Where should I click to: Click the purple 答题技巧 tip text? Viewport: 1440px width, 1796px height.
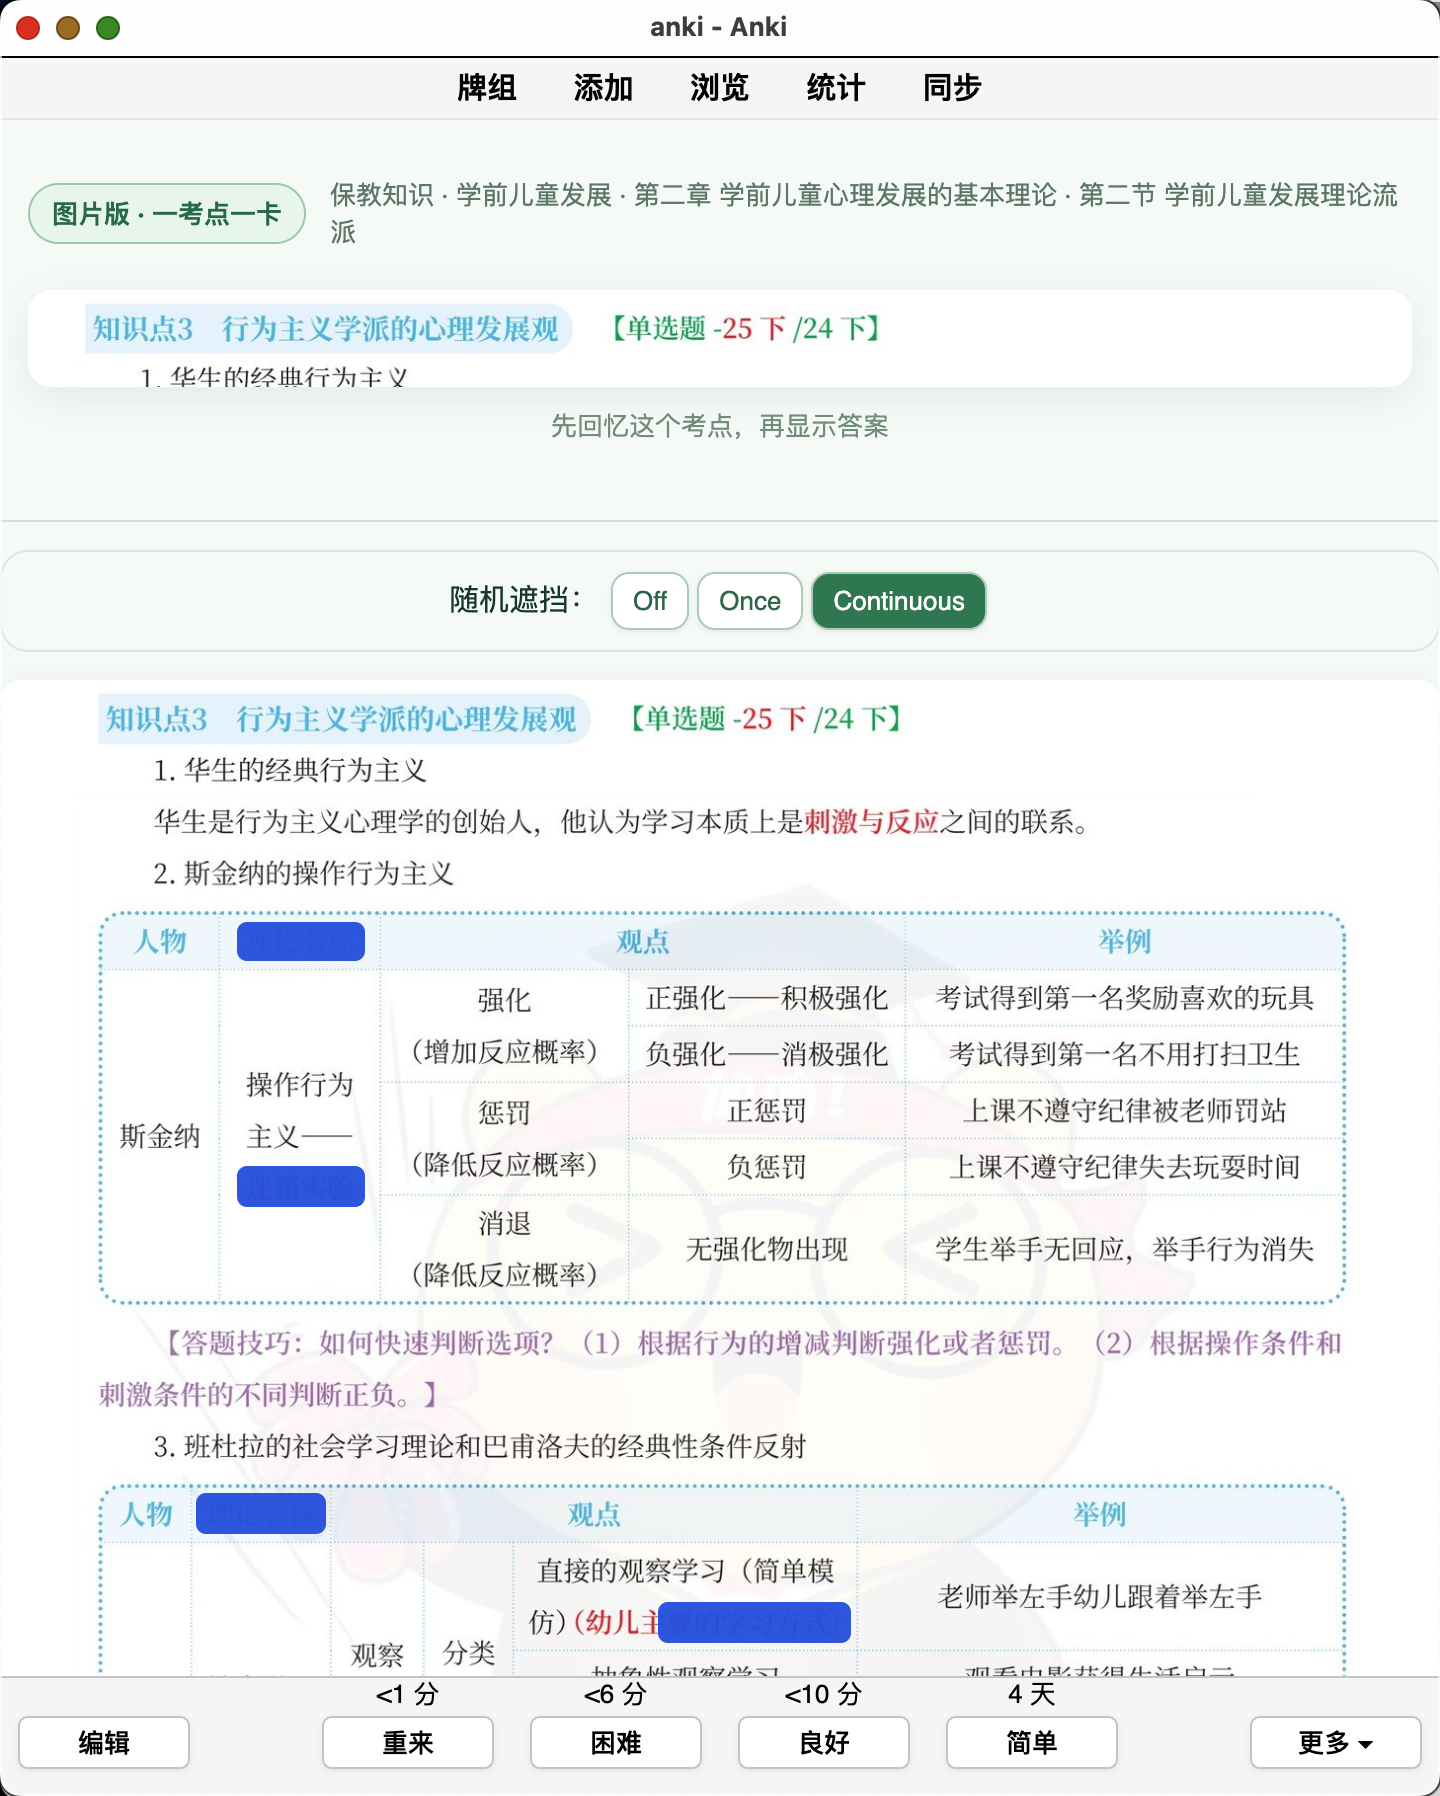pos(720,1368)
